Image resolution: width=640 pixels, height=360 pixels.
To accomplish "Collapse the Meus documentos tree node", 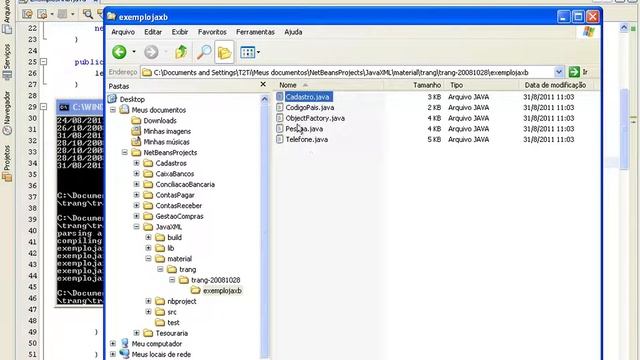I will (113, 110).
